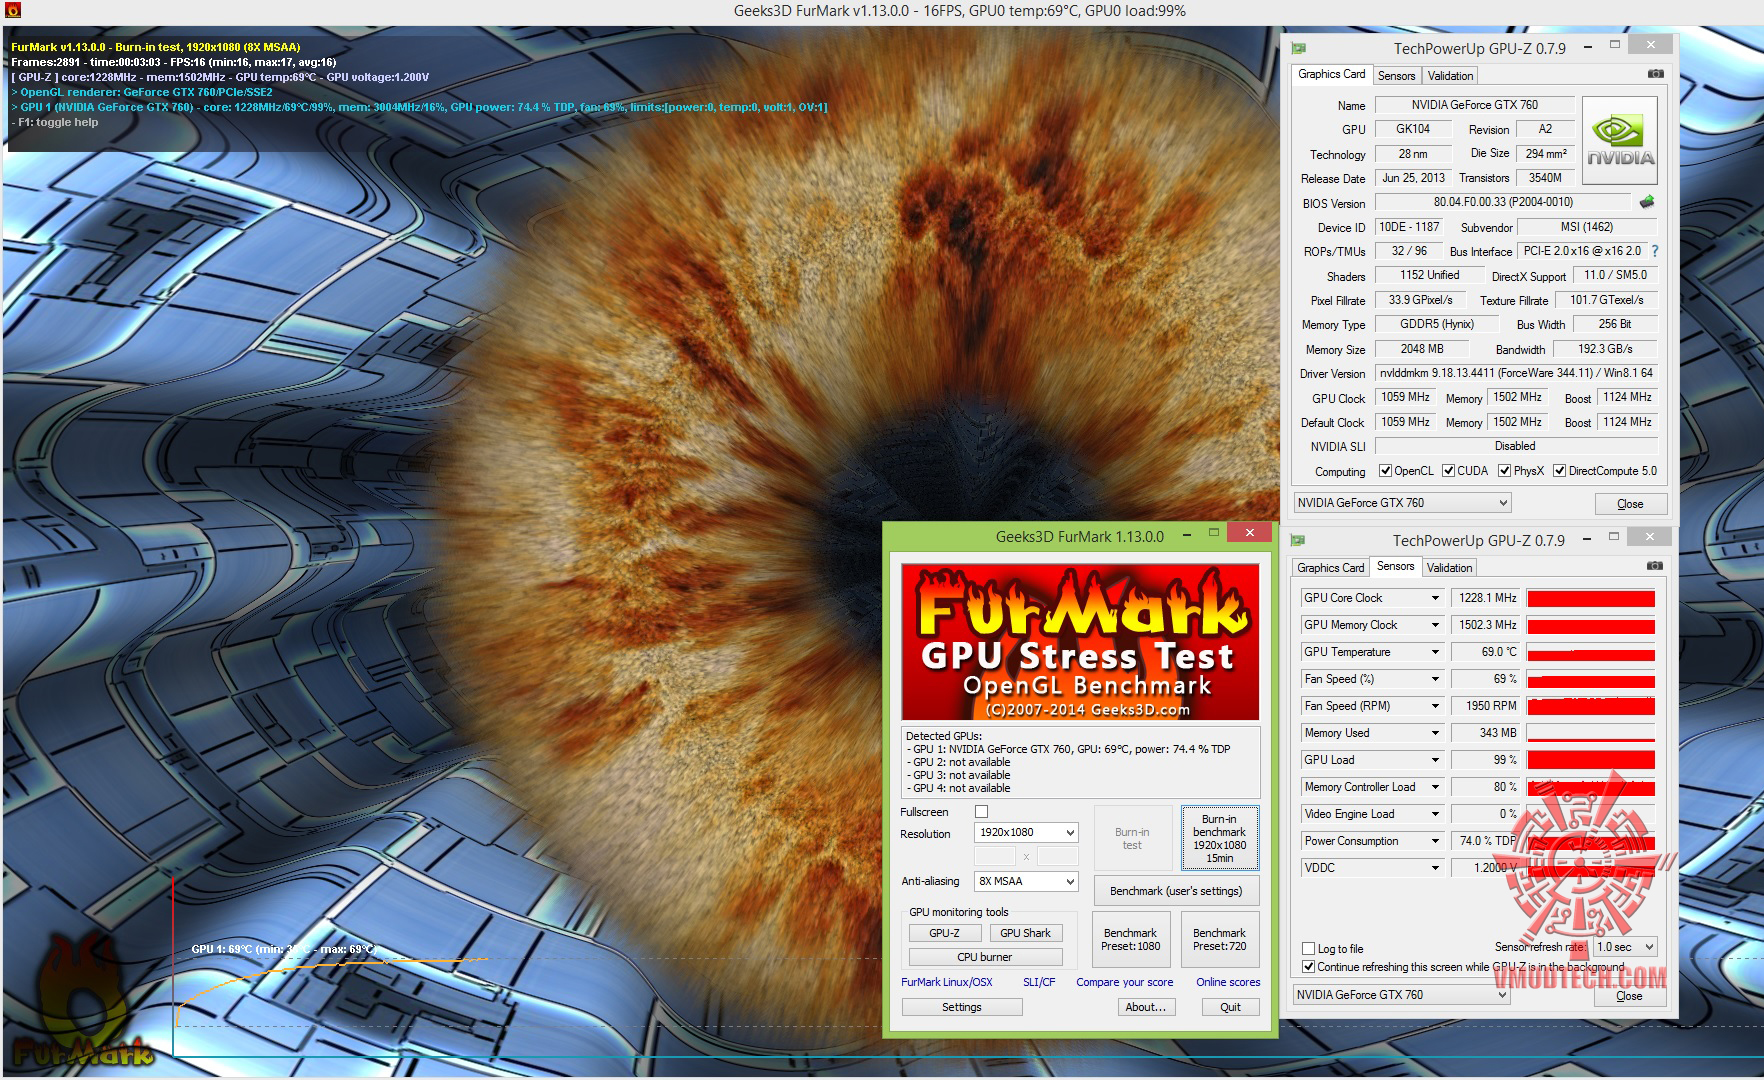Click the NVIDIA logo in GPU-Z
Image resolution: width=1764 pixels, height=1080 pixels.
1620,141
